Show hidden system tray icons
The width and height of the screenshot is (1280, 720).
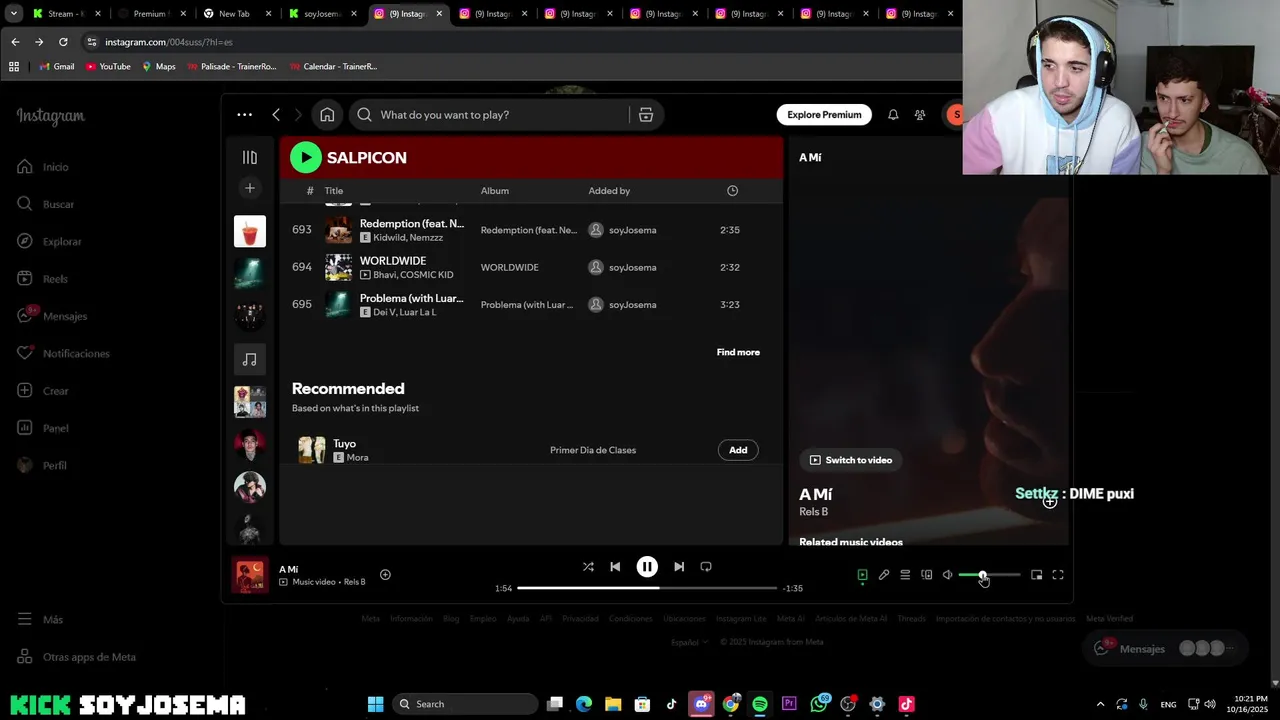point(1100,704)
